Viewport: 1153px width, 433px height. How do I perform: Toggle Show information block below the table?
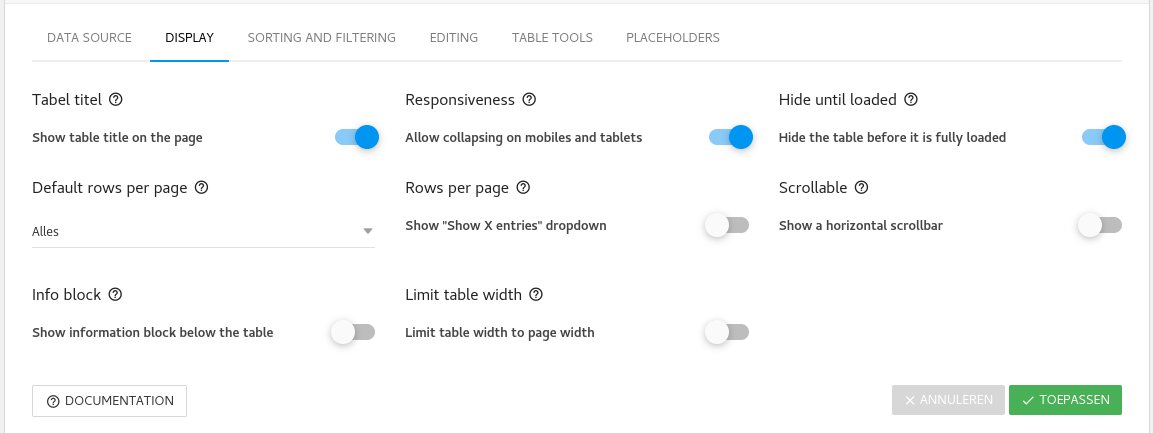coord(353,332)
